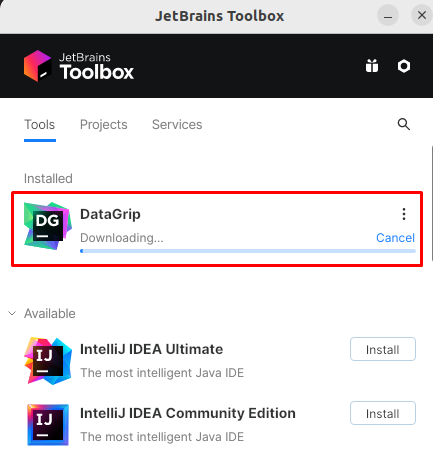Switch to the Projects tab
Screen dimensions: 433x457
[103, 125]
